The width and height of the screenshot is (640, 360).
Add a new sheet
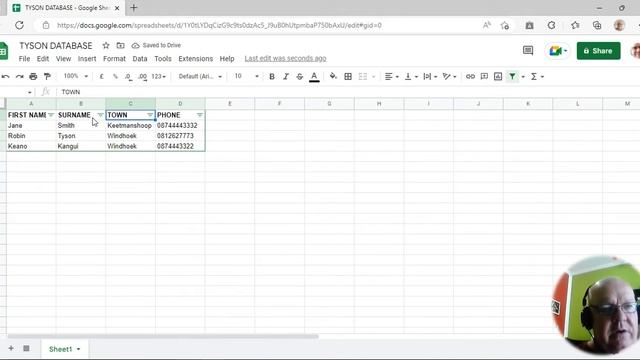(11, 348)
